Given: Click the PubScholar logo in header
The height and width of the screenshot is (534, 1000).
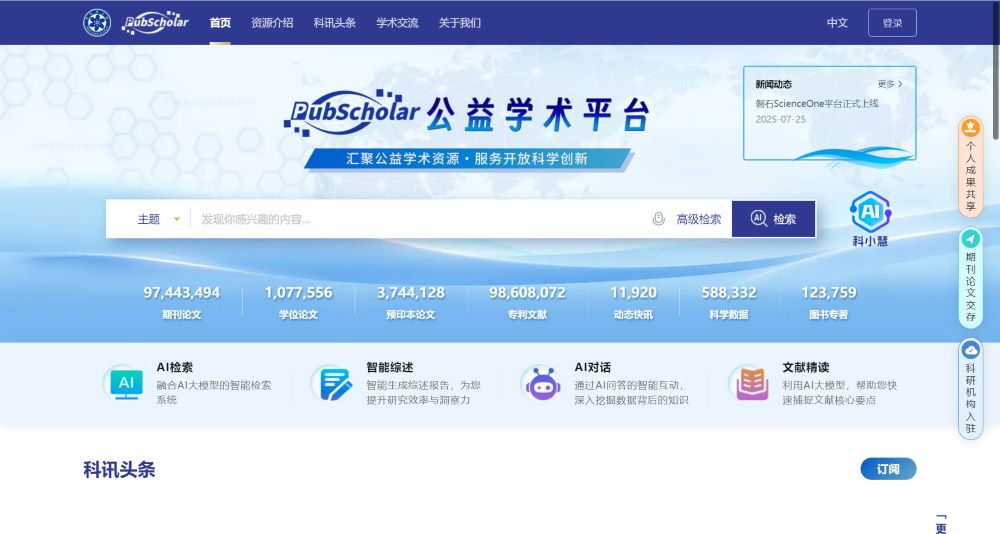Looking at the screenshot, I should (x=155, y=22).
